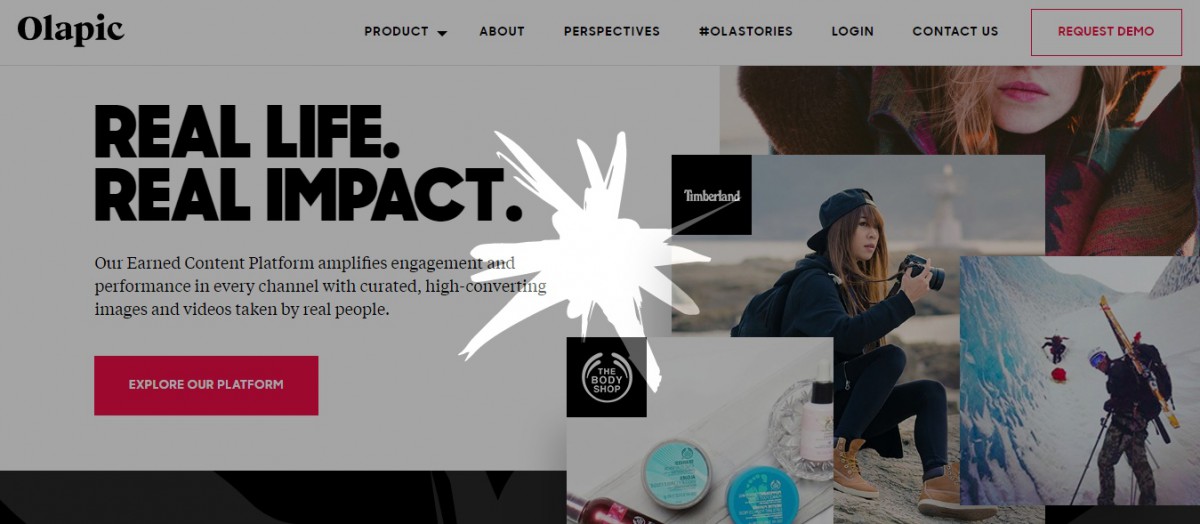Open the skier on snowy mountain photo
1200x524 pixels.
1080,380
